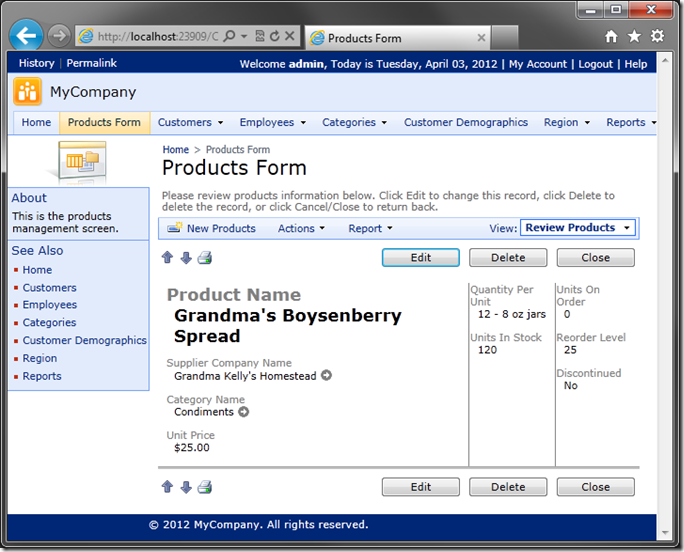684x552 pixels.
Task: Click the empty new tab button
Action: 505,38
